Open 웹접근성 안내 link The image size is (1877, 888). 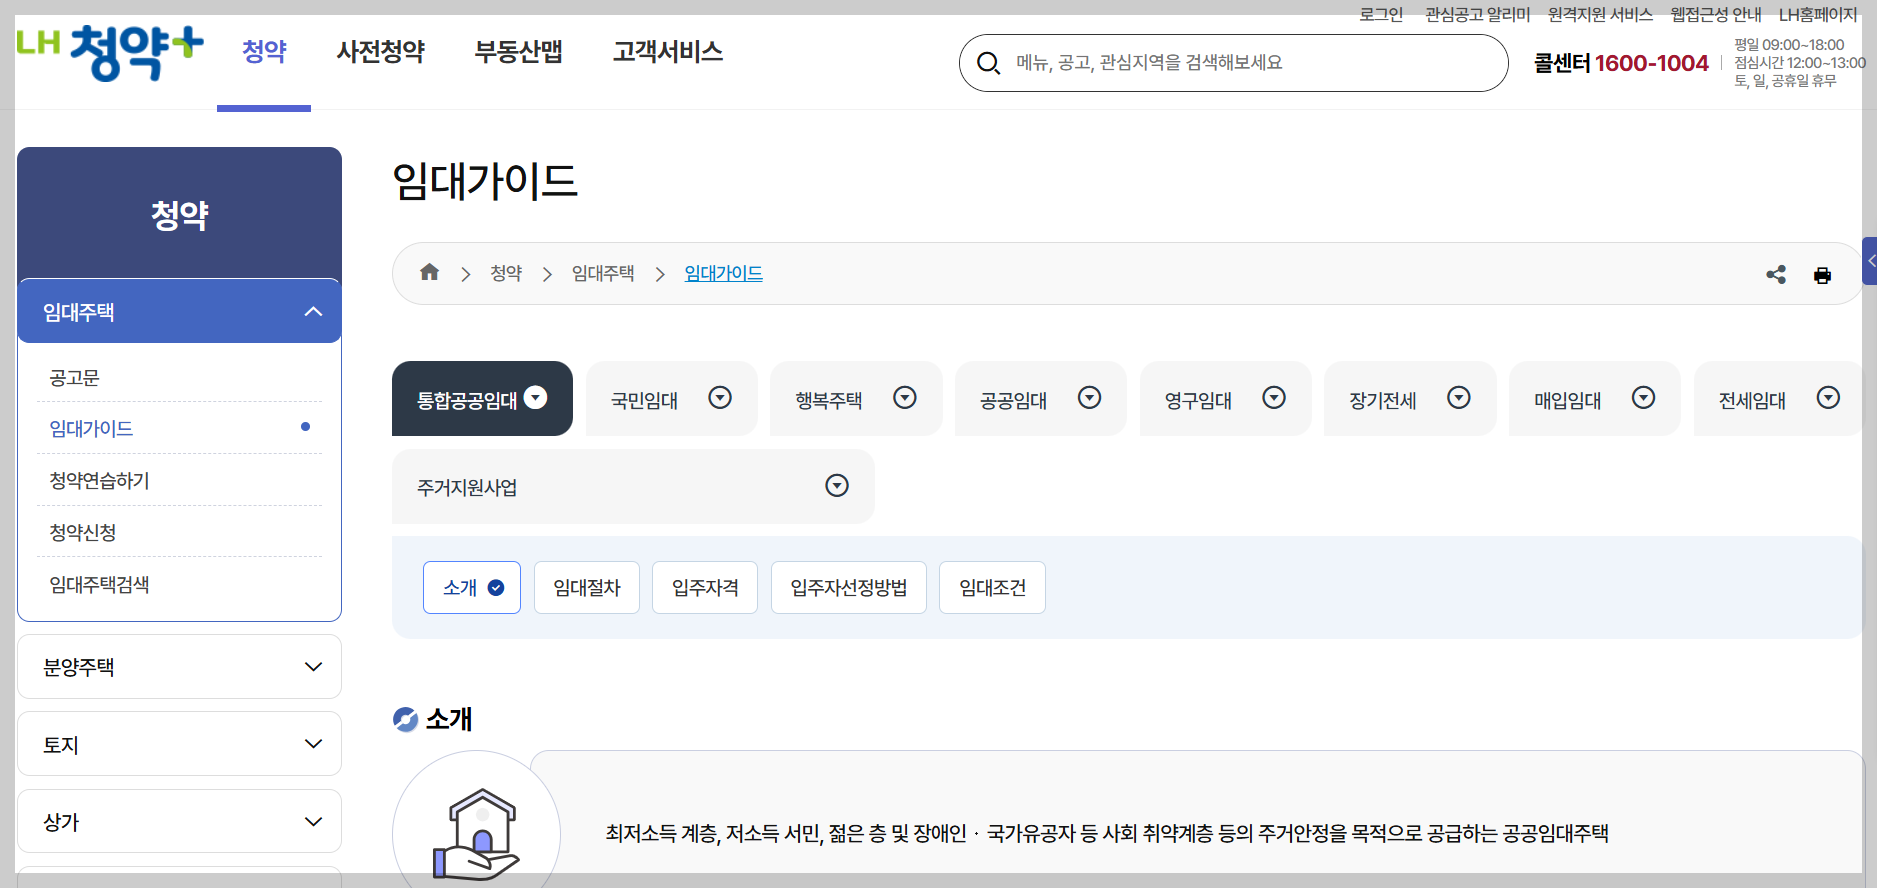(x=1716, y=14)
